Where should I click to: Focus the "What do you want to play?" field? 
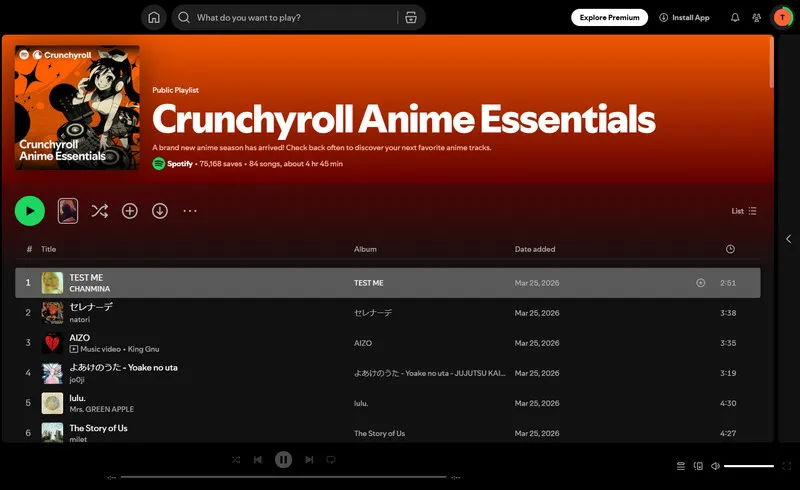point(293,18)
